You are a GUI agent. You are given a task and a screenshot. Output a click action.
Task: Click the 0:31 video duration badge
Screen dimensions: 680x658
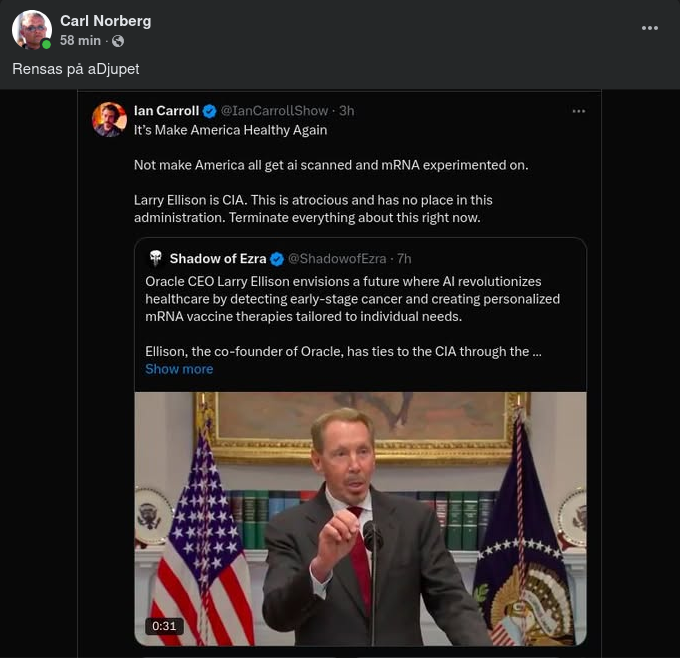point(163,626)
